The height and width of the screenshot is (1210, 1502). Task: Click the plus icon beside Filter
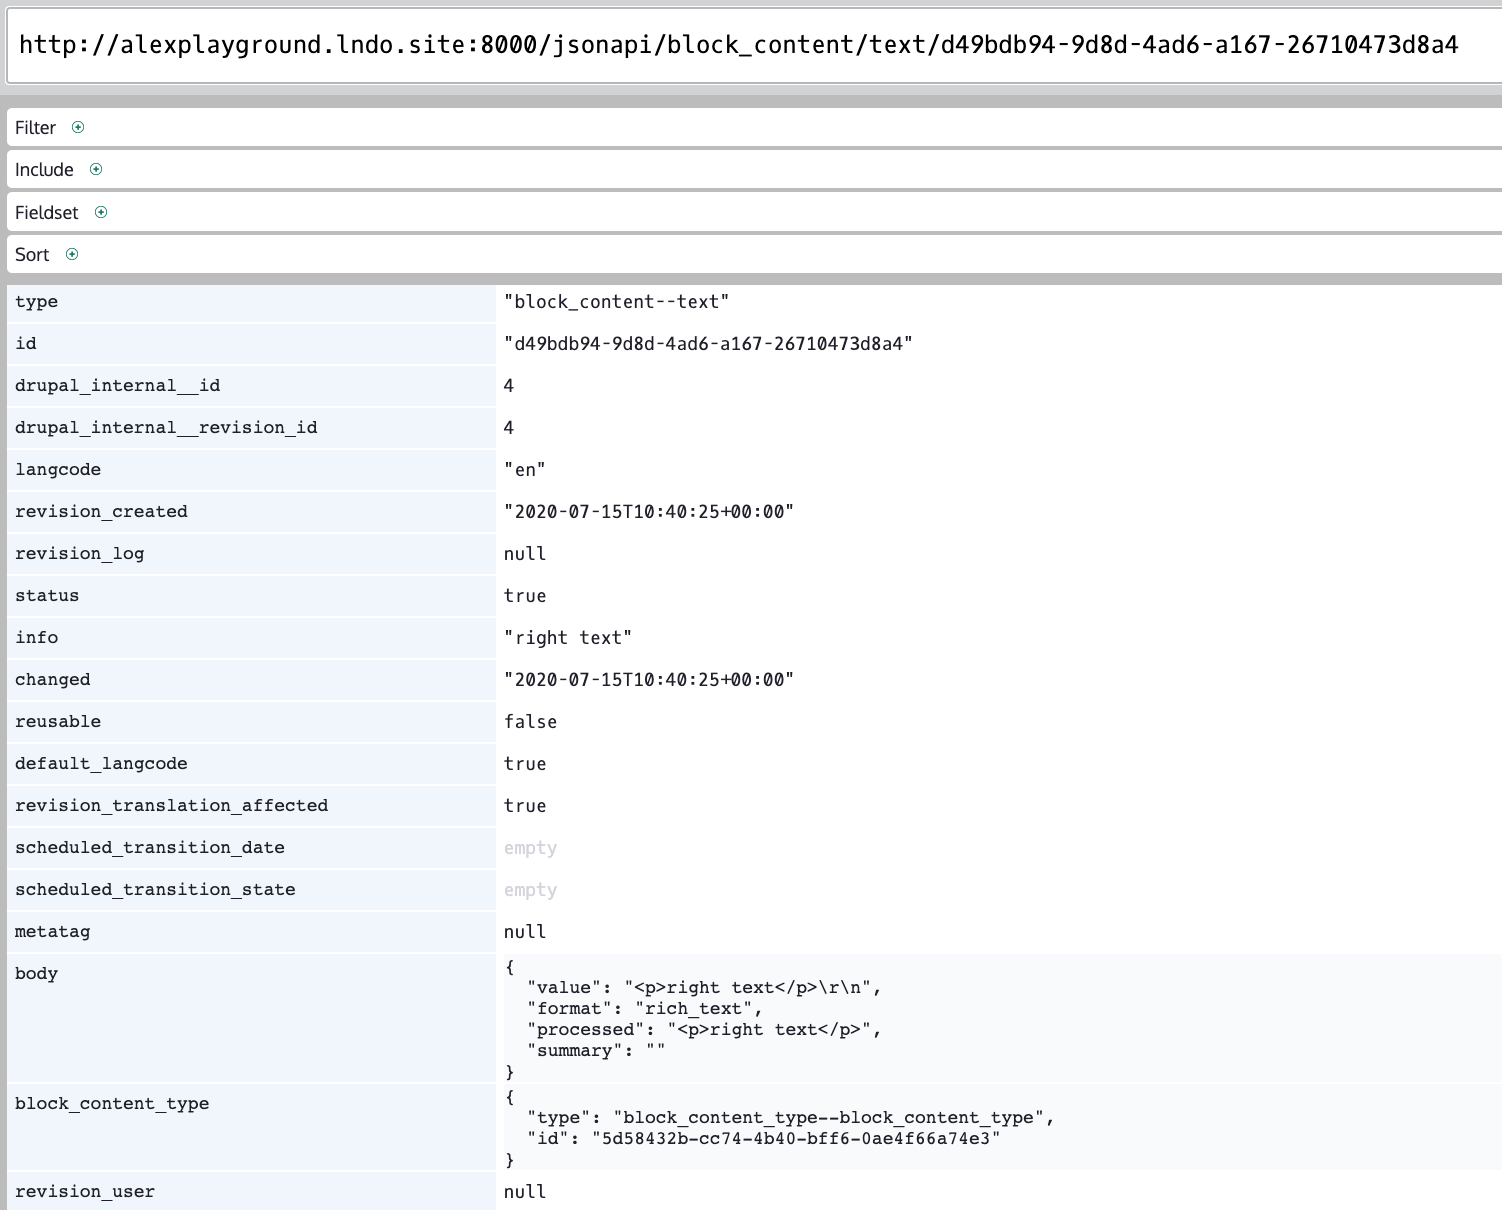coord(79,127)
